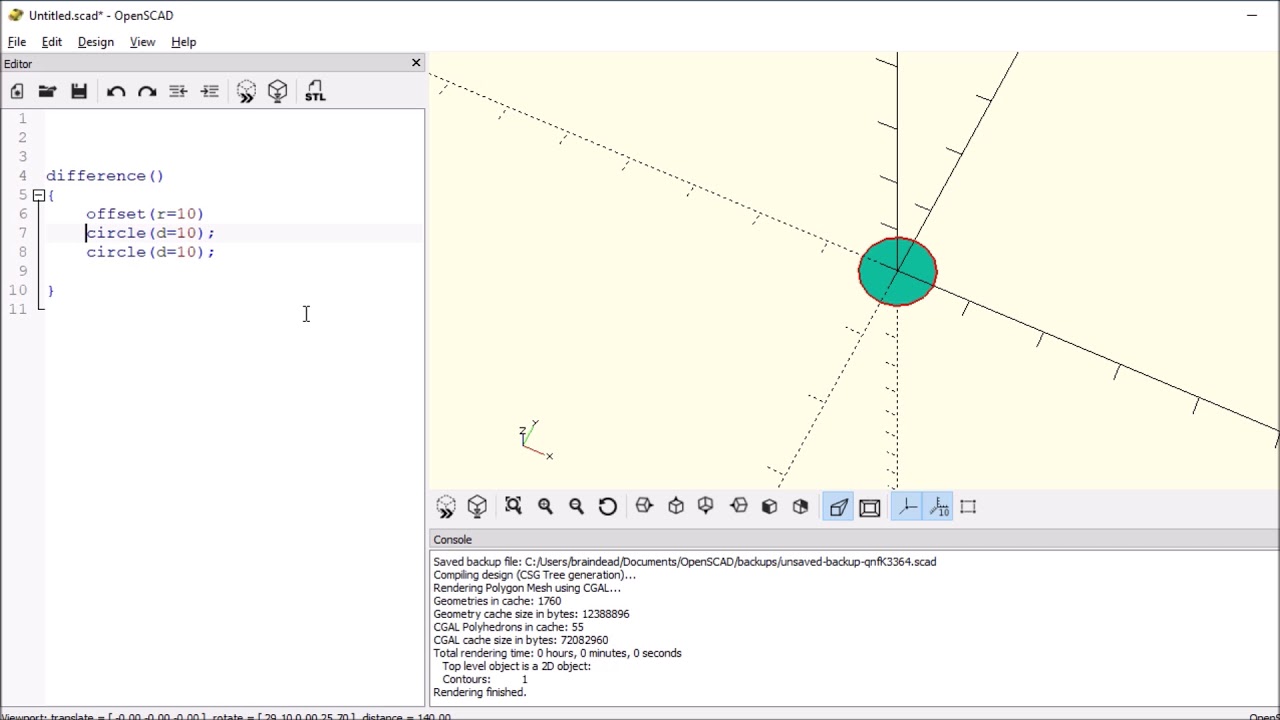Collapse the code fold at line 5
Screen dimensions: 1280x720
click(38, 195)
